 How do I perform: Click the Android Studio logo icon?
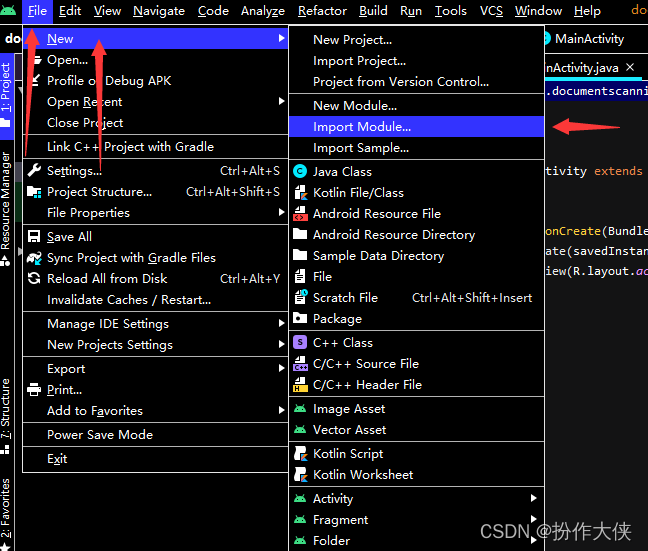click(x=8, y=10)
